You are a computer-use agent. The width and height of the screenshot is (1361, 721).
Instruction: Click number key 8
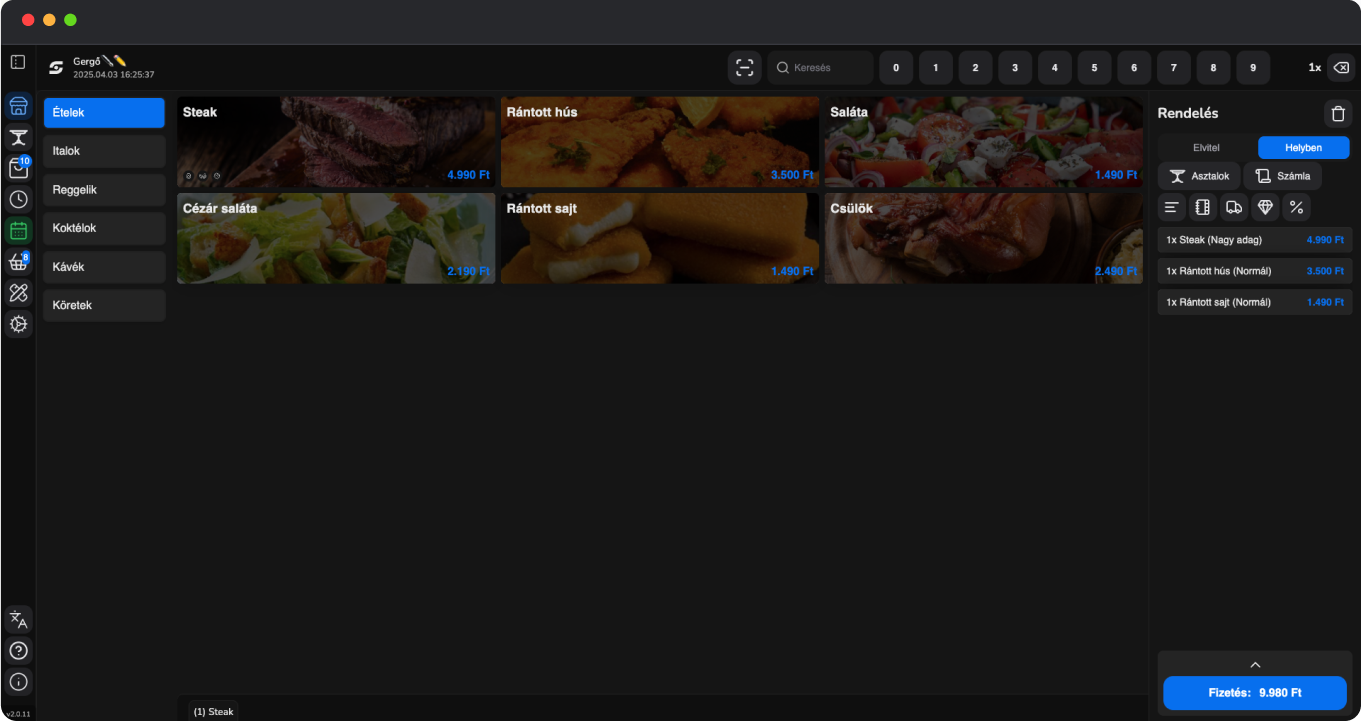[x=1213, y=68]
